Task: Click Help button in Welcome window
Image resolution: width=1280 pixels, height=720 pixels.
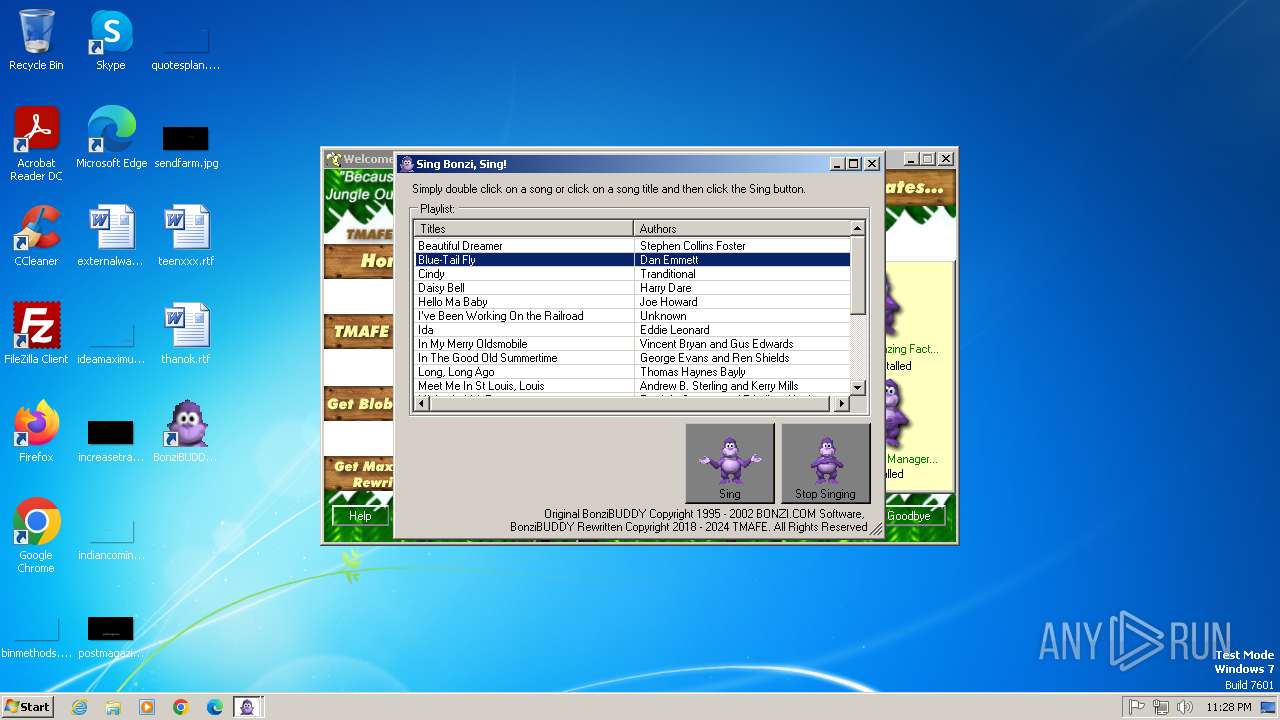Action: 360,516
